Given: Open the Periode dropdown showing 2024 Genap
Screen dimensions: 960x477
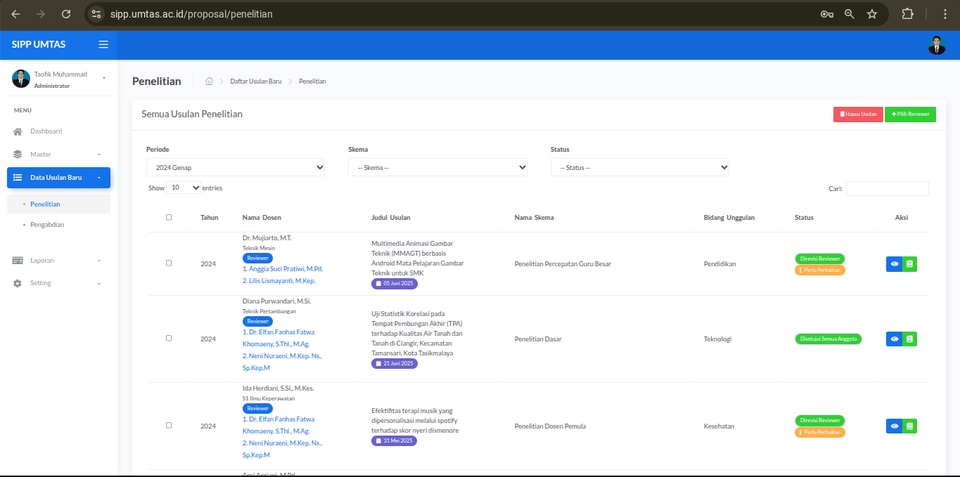Looking at the screenshot, I should coord(235,168).
